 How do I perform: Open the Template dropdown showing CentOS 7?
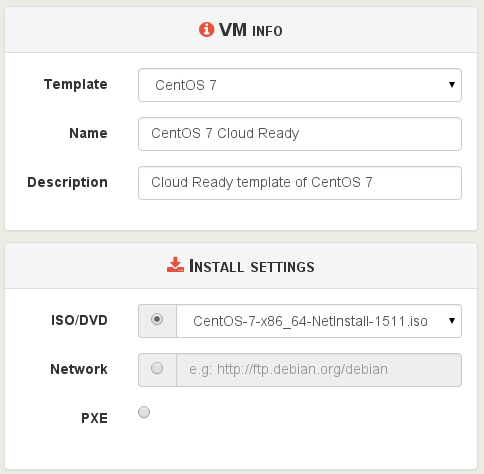click(300, 85)
